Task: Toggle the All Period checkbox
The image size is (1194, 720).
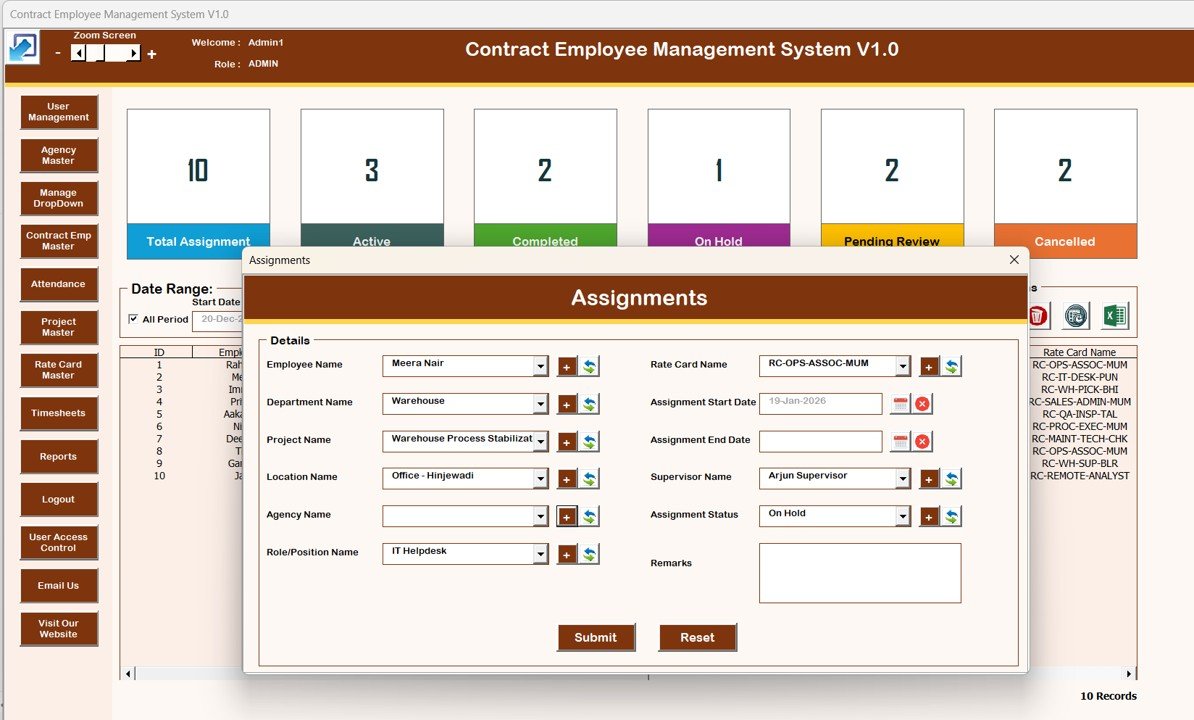Action: pyautogui.click(x=134, y=319)
